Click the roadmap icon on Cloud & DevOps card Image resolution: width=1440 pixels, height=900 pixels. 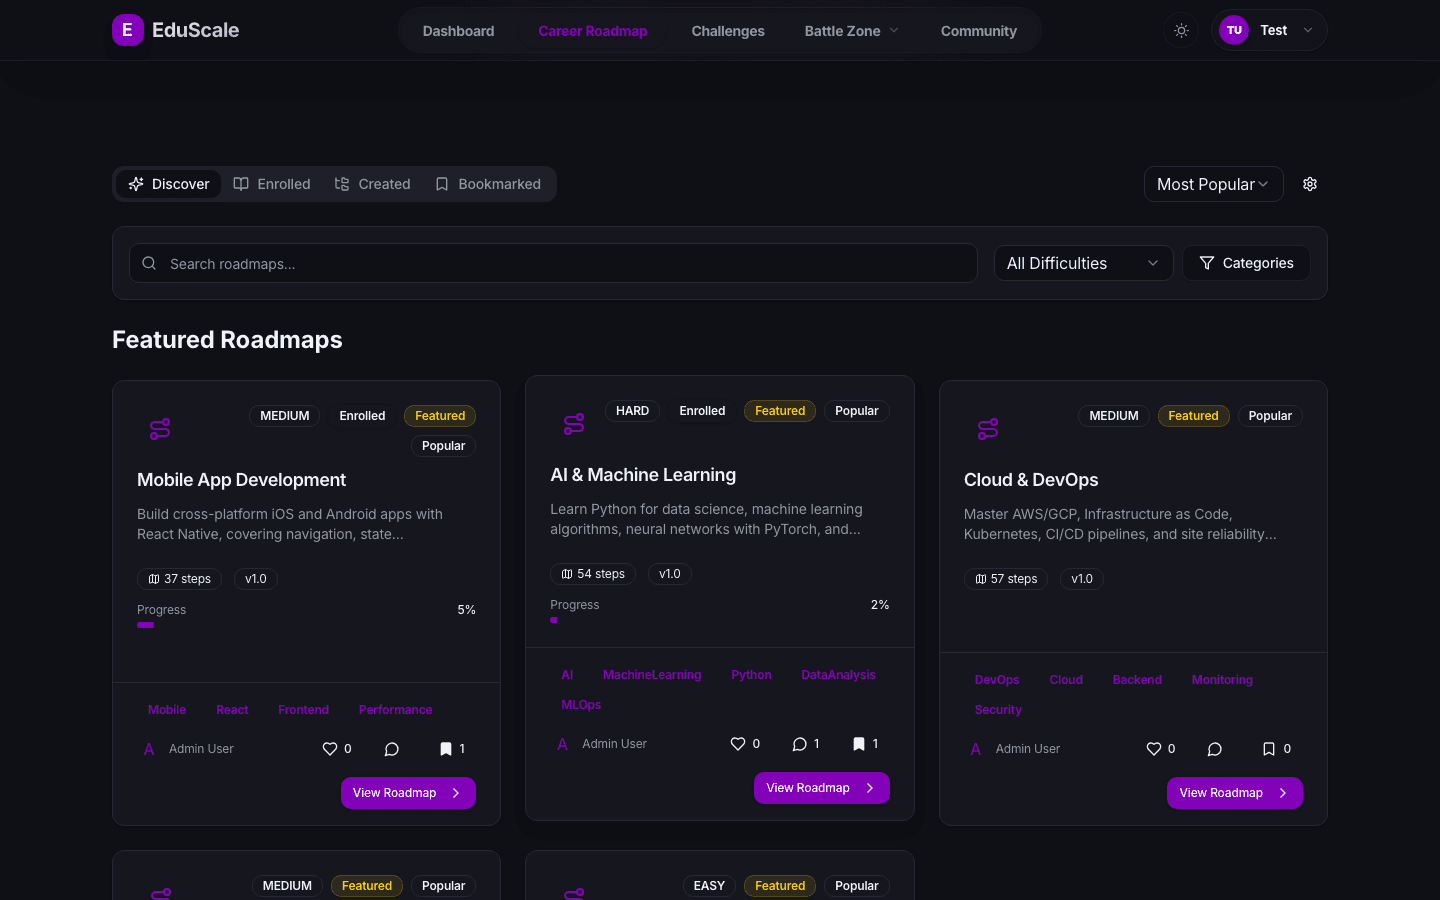pyautogui.click(x=987, y=428)
